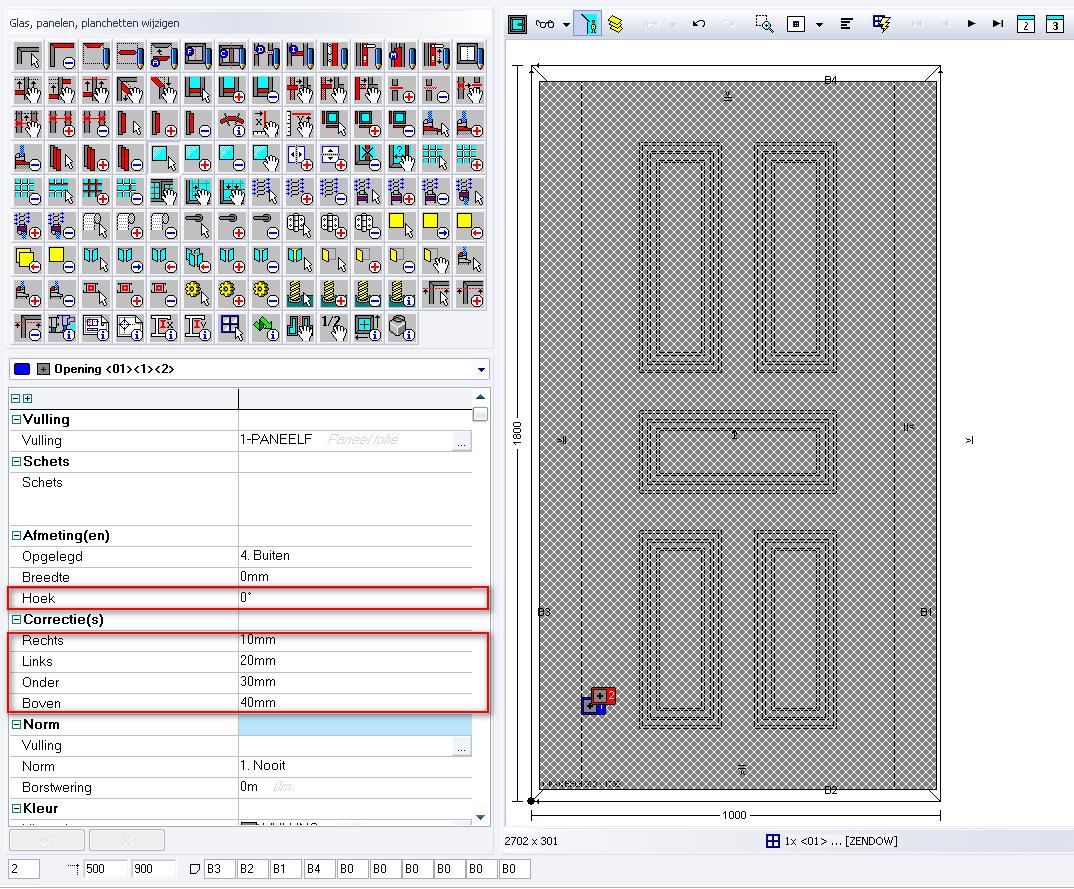Jump to last with skip-end button
This screenshot has height=889, width=1074.
point(998,24)
